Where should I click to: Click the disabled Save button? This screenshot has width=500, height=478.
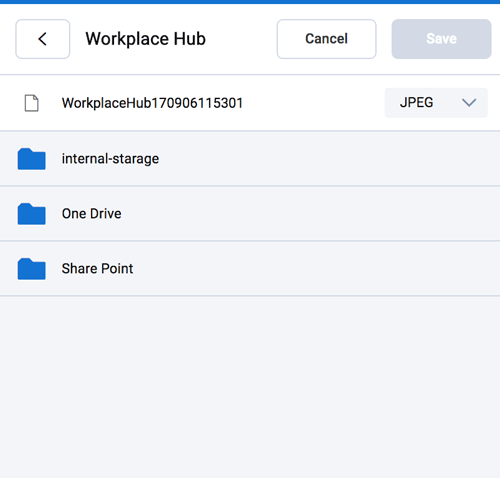click(x=441, y=39)
